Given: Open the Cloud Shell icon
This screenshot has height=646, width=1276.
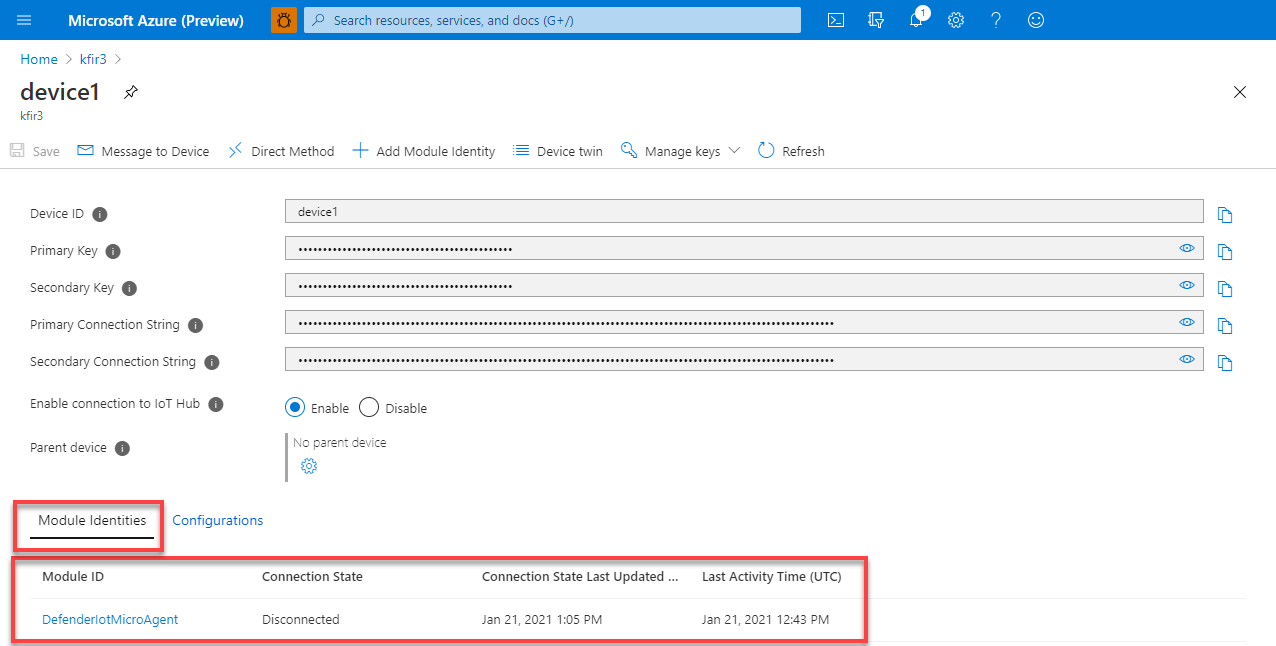Looking at the screenshot, I should coord(836,20).
